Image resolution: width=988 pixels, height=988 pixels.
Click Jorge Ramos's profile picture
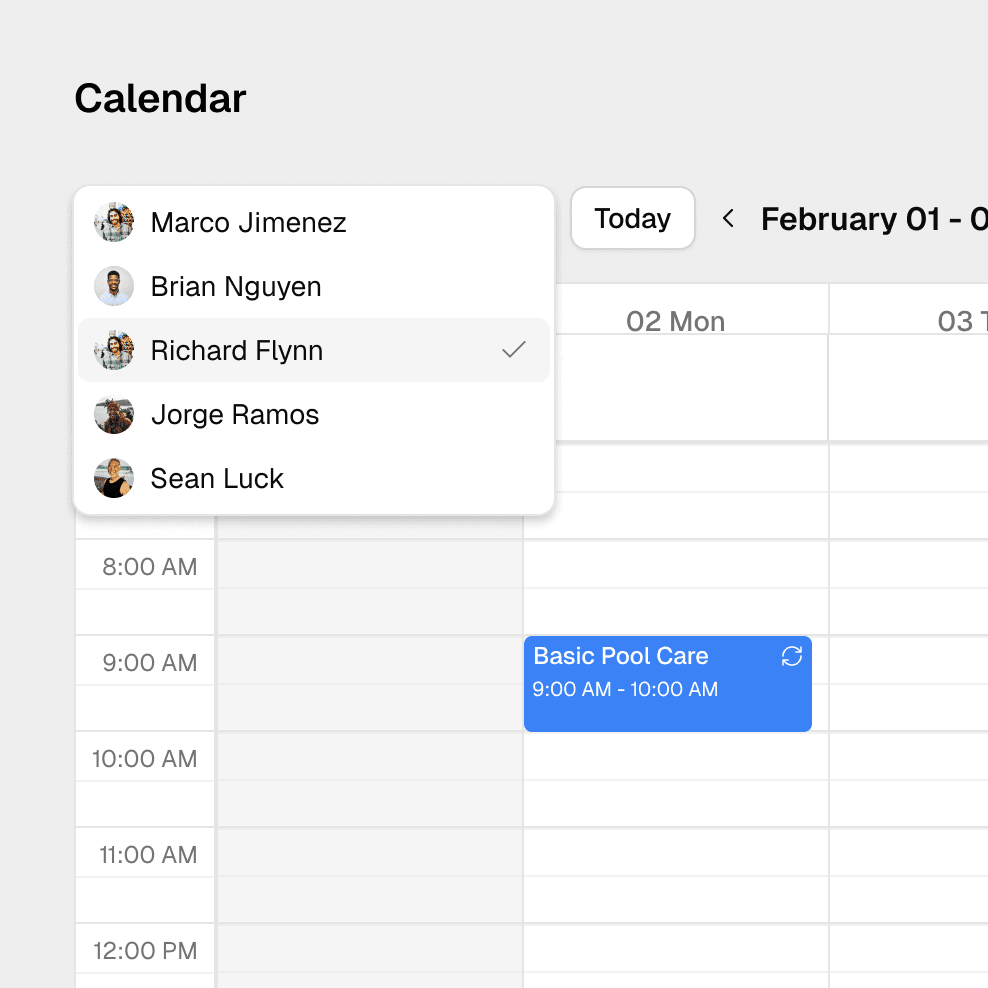click(113, 415)
